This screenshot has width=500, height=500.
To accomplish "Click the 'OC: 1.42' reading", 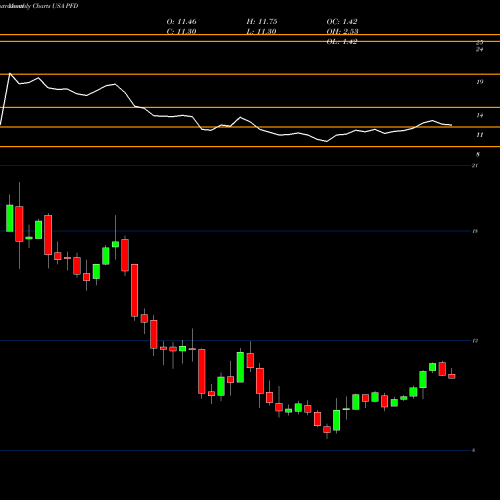I will 342,22.
